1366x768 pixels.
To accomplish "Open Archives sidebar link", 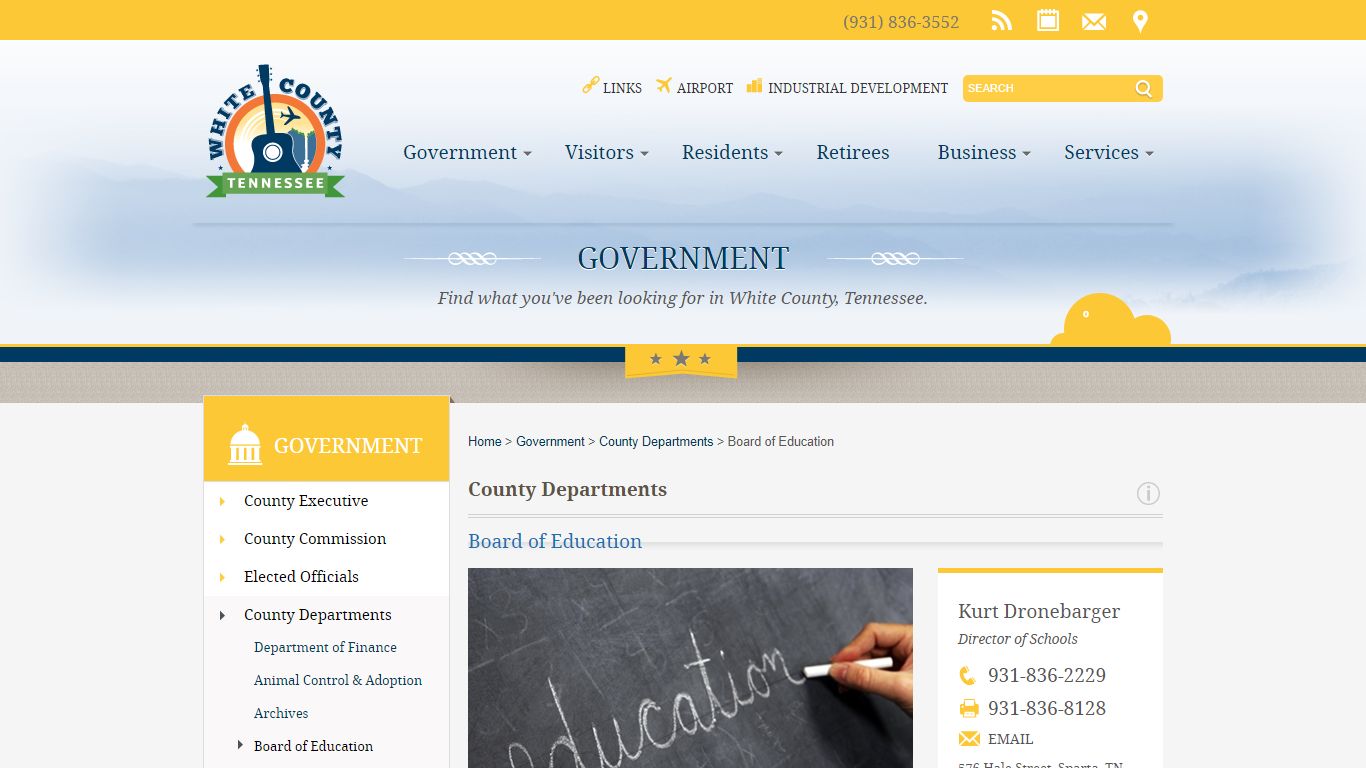I will [281, 713].
